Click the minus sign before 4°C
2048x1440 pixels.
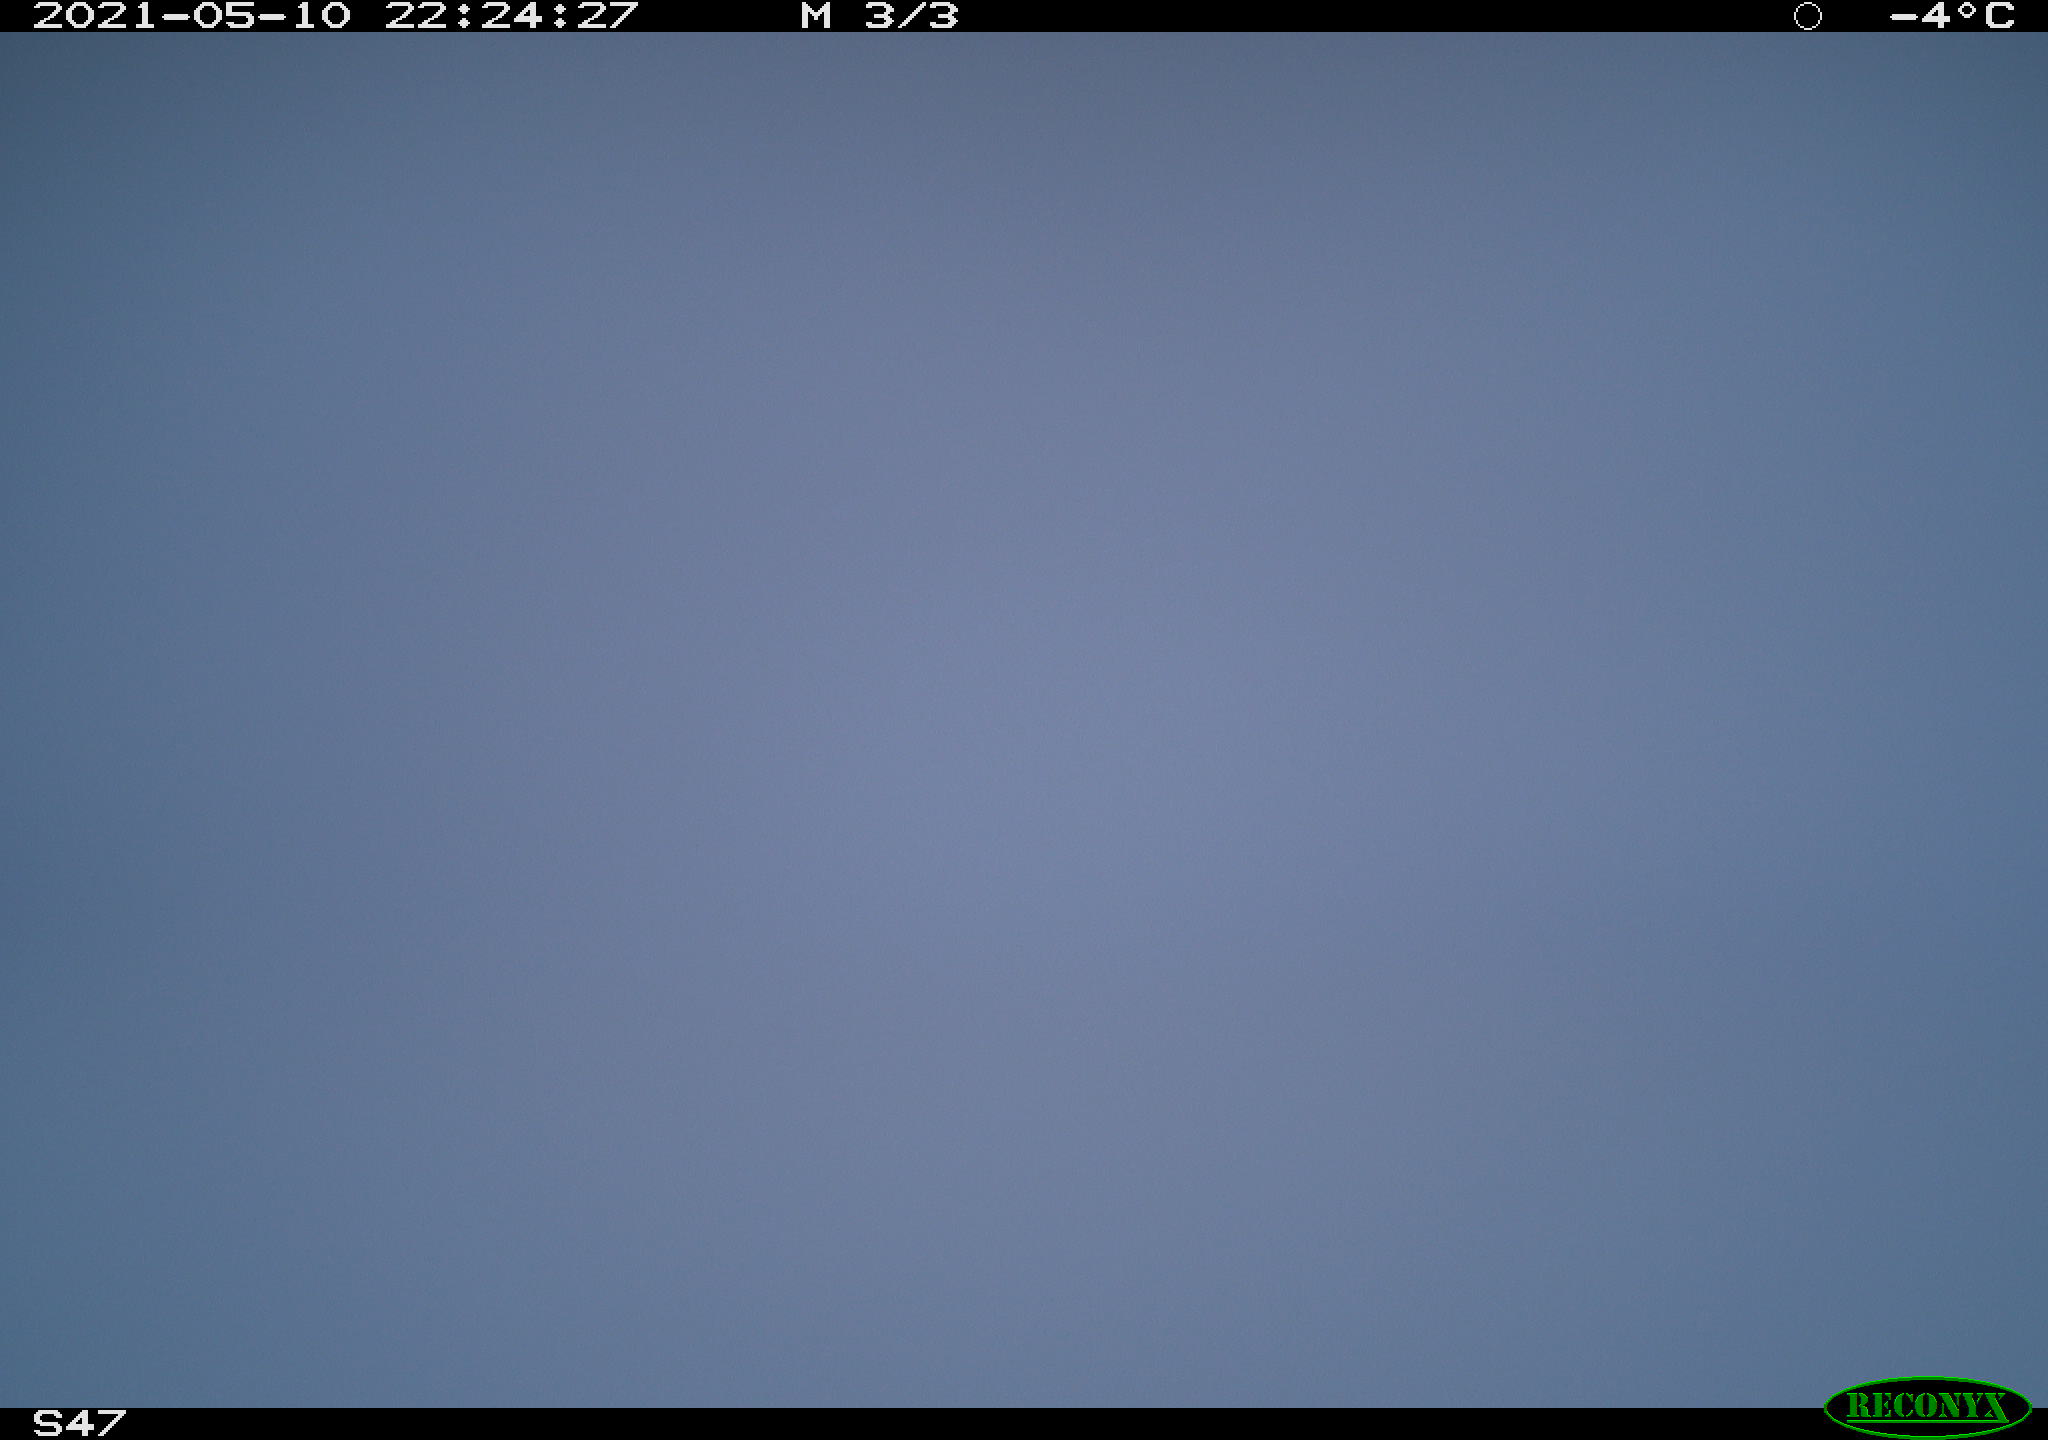click(1903, 17)
